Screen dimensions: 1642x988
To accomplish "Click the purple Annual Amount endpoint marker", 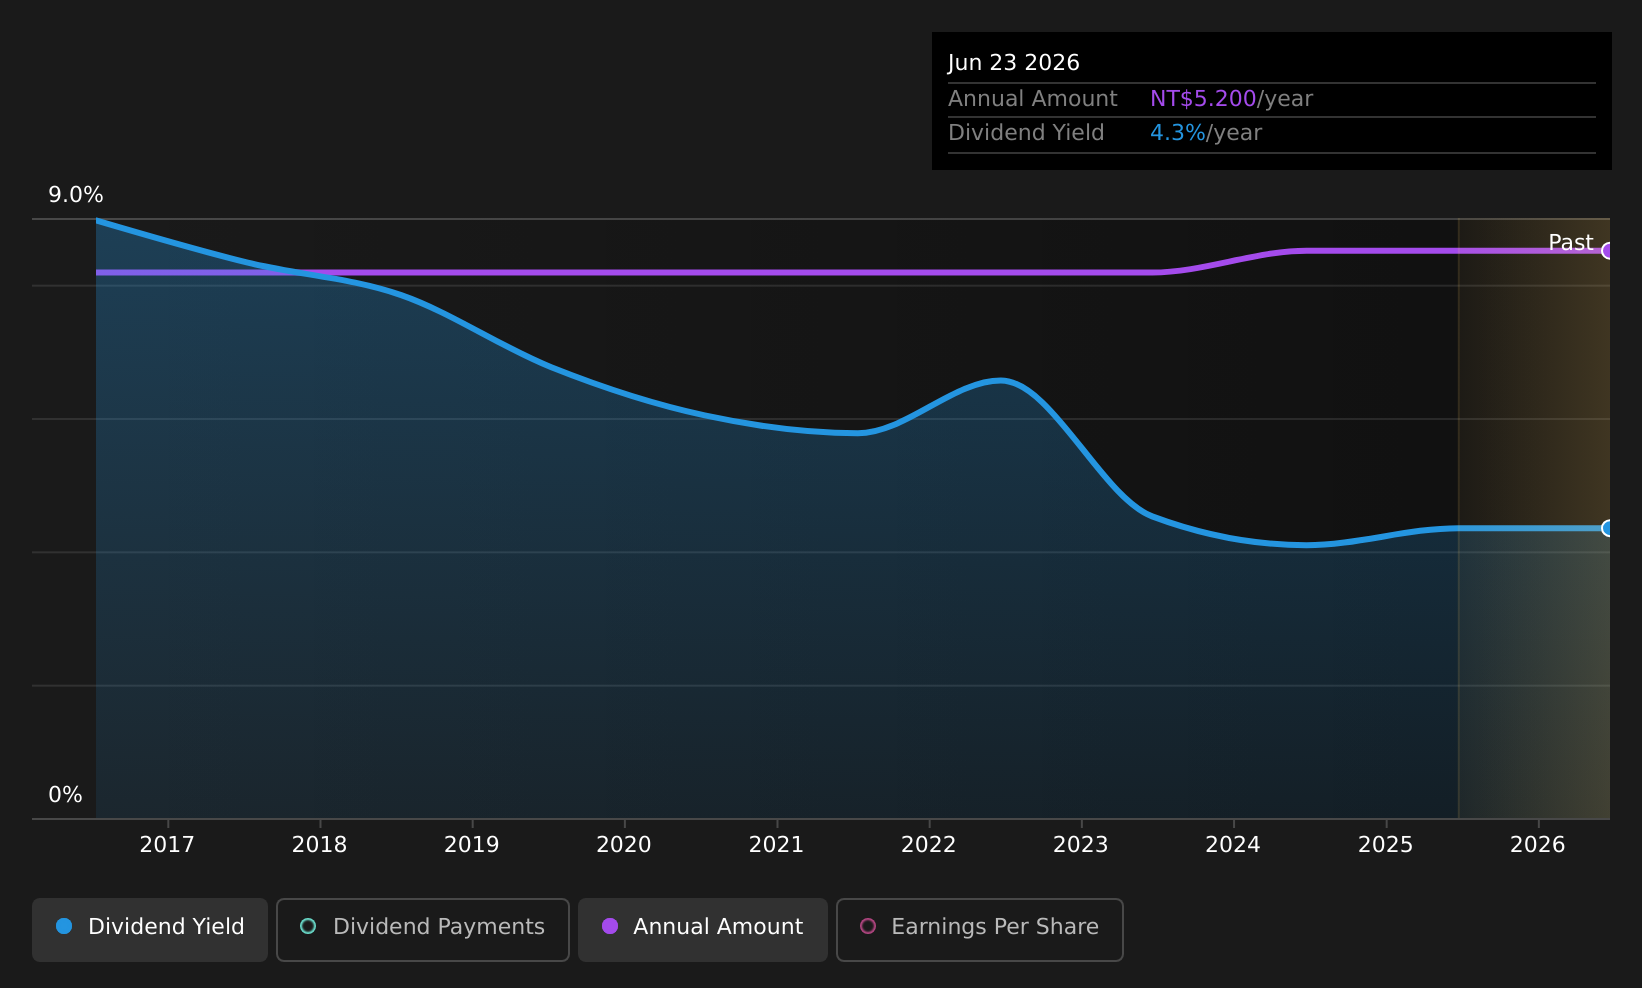I will (x=1608, y=251).
